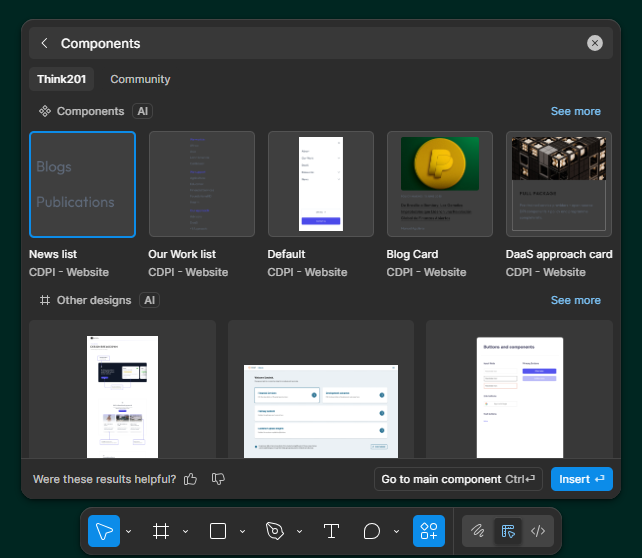The width and height of the screenshot is (642, 558).
Task: Select the Pen tool
Action: point(275,531)
